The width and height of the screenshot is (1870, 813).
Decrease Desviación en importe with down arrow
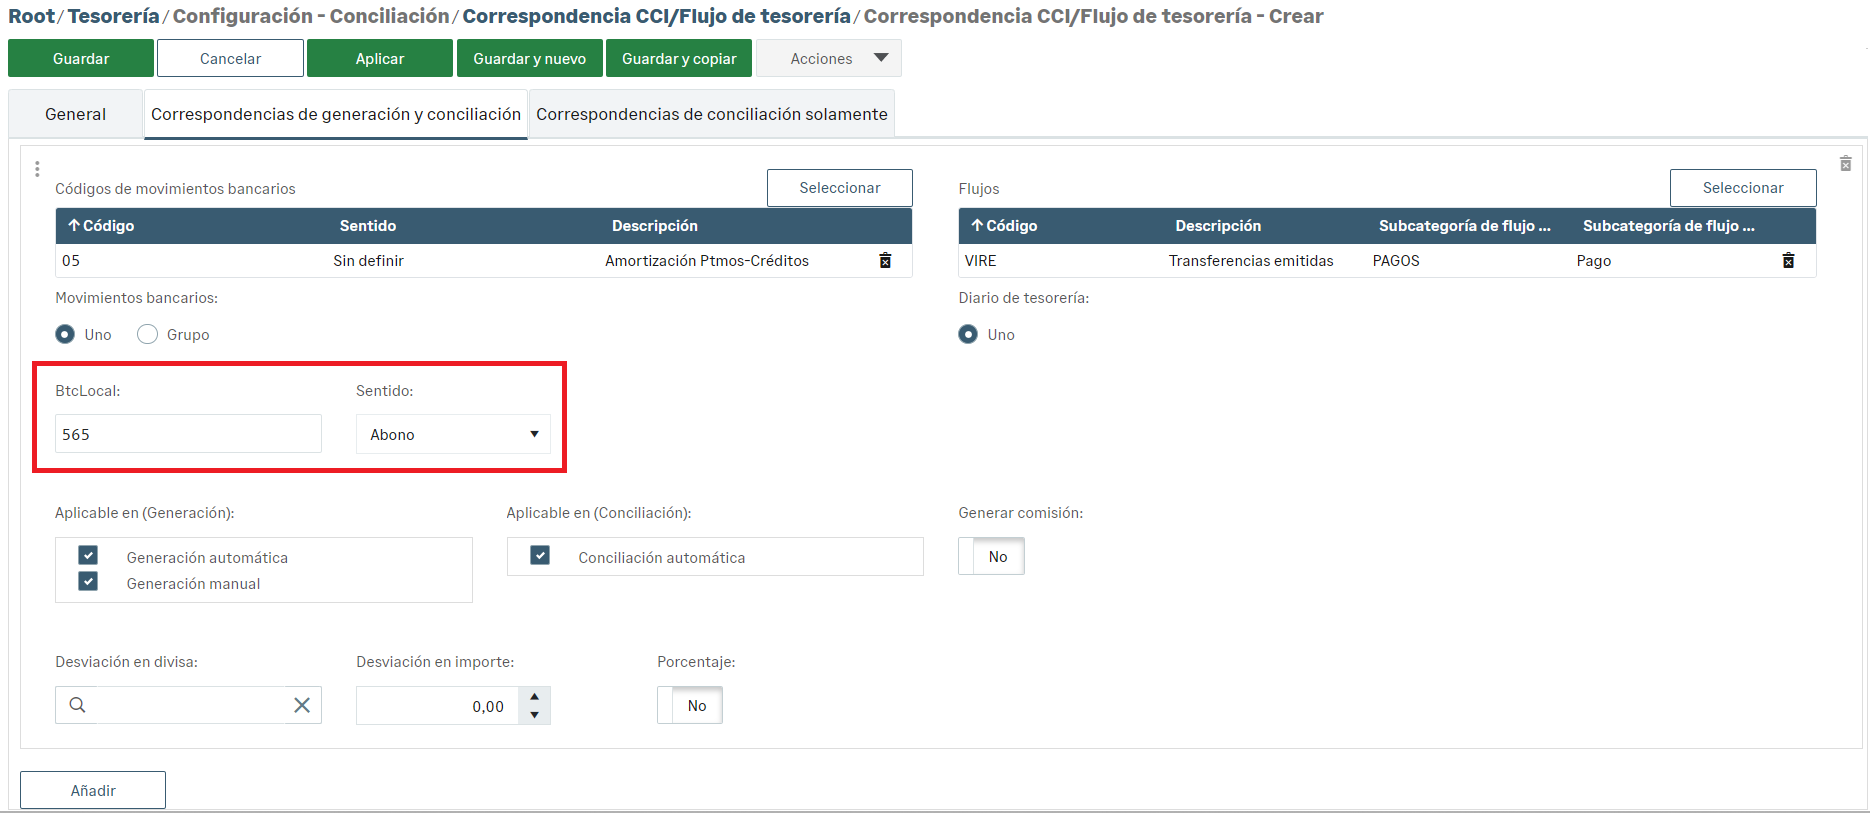535,715
